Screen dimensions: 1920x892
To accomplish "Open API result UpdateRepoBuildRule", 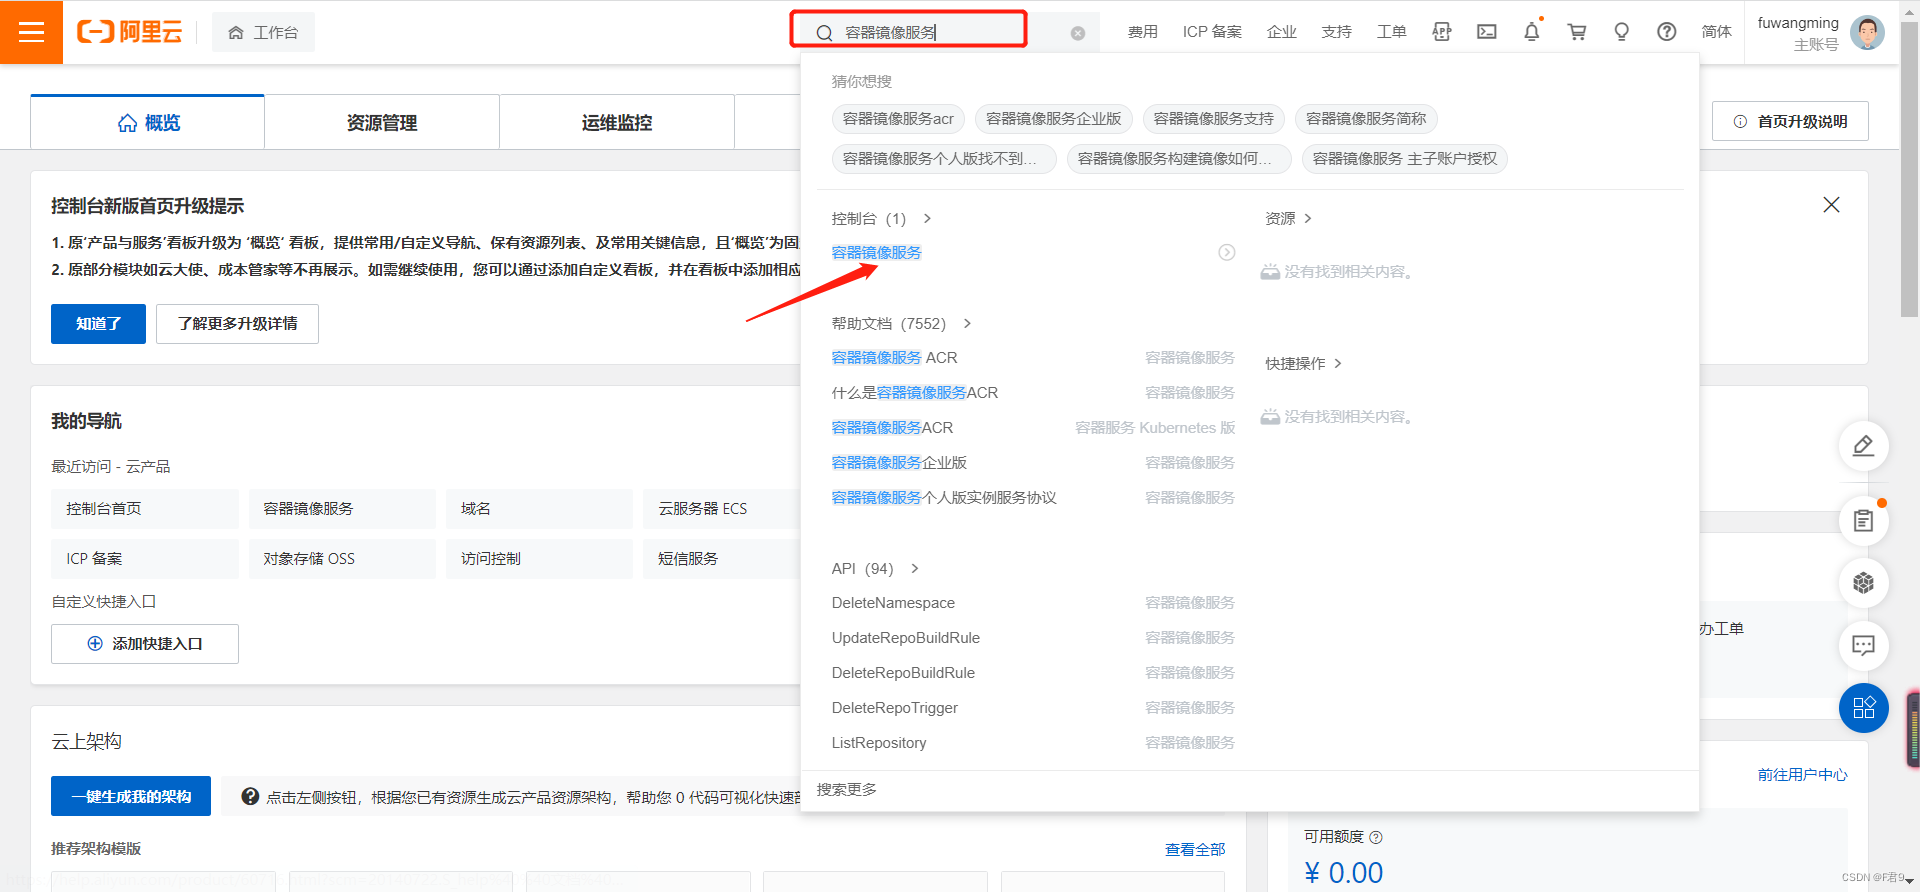I will pyautogui.click(x=906, y=638).
